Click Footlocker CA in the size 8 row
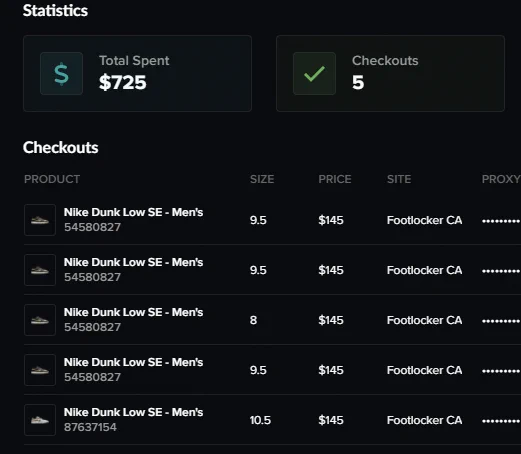Image resolution: width=521 pixels, height=454 pixels. point(424,320)
